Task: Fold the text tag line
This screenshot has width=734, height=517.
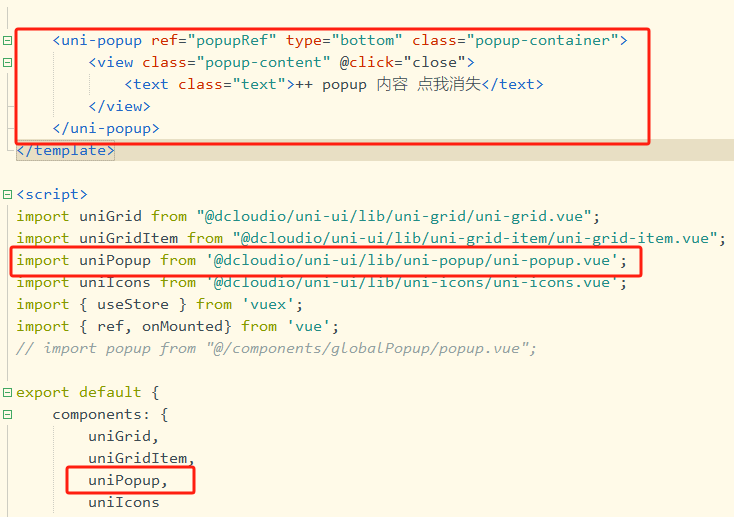Action: (8, 85)
